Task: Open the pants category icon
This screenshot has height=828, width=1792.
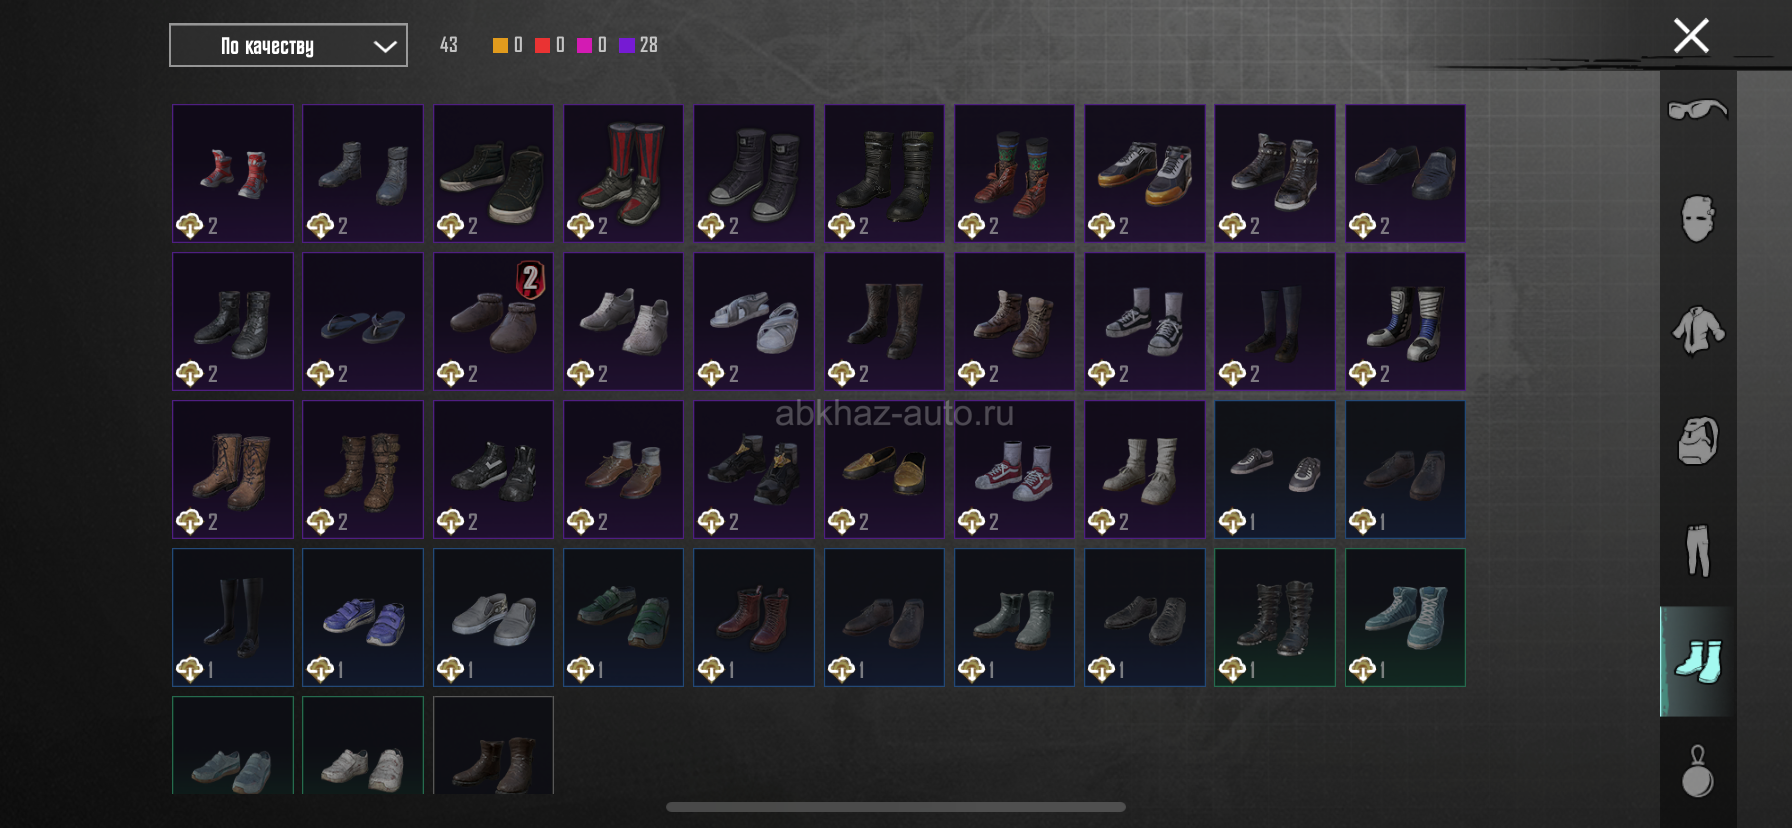Action: coord(1697,550)
